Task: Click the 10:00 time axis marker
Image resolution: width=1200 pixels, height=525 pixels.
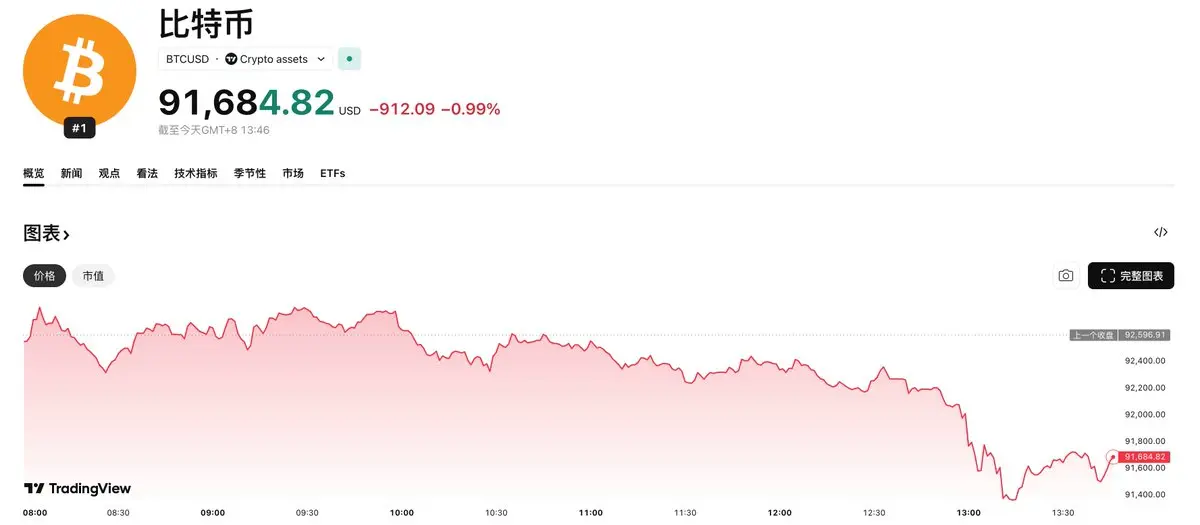Action: click(x=401, y=513)
